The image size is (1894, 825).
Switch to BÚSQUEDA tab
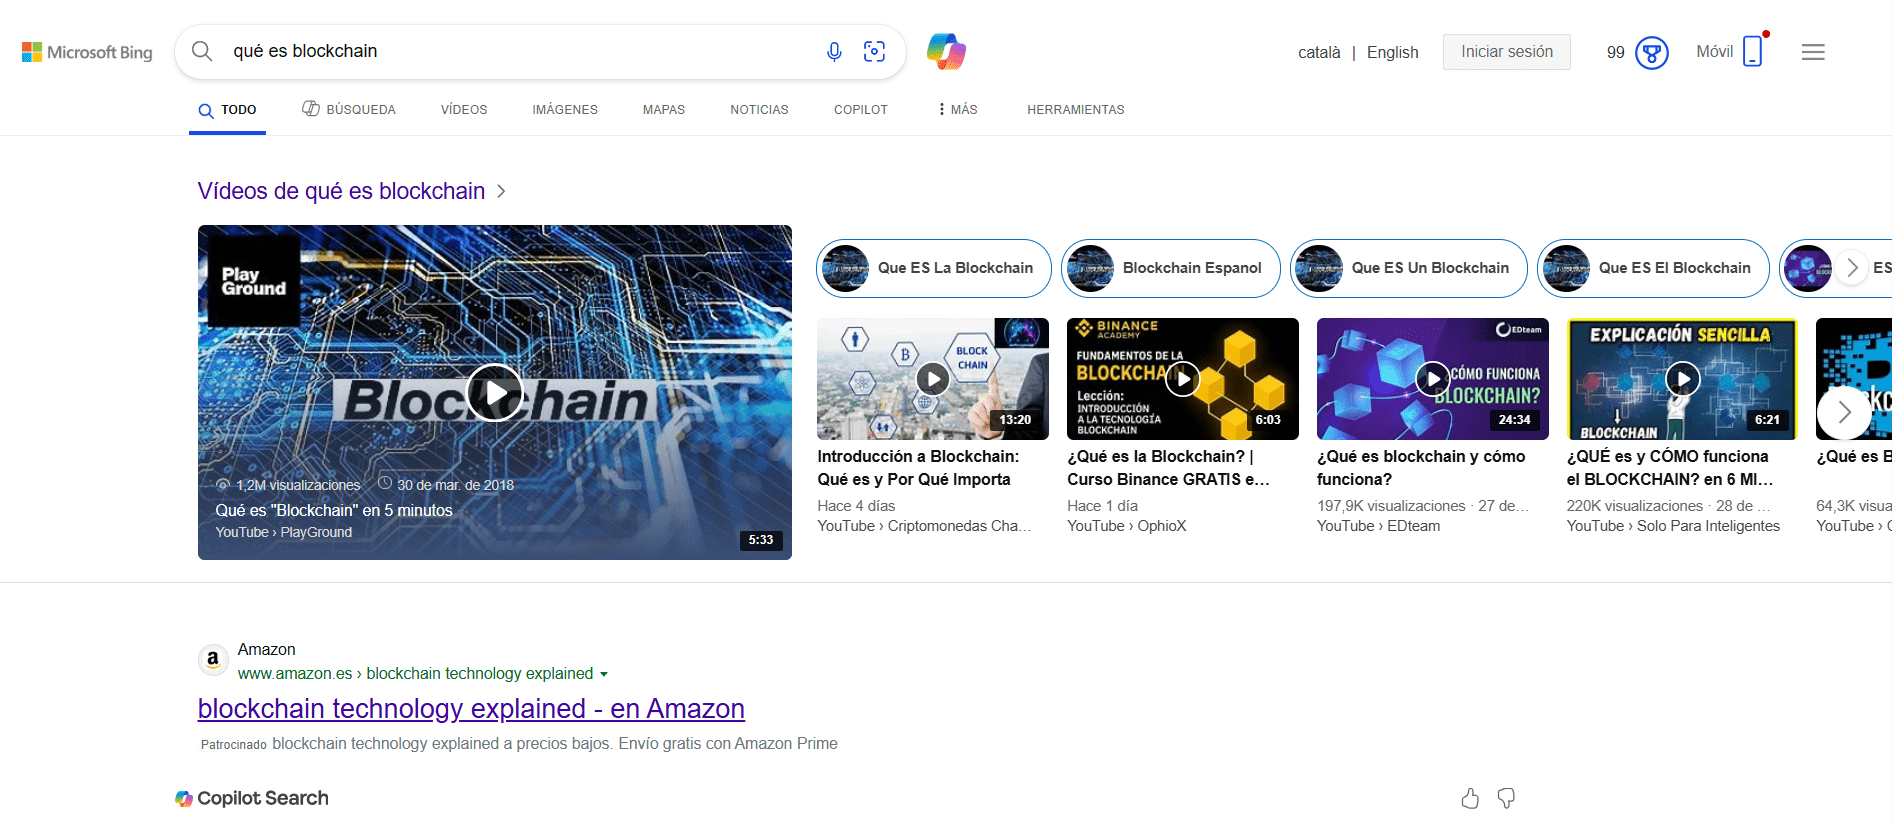349,110
